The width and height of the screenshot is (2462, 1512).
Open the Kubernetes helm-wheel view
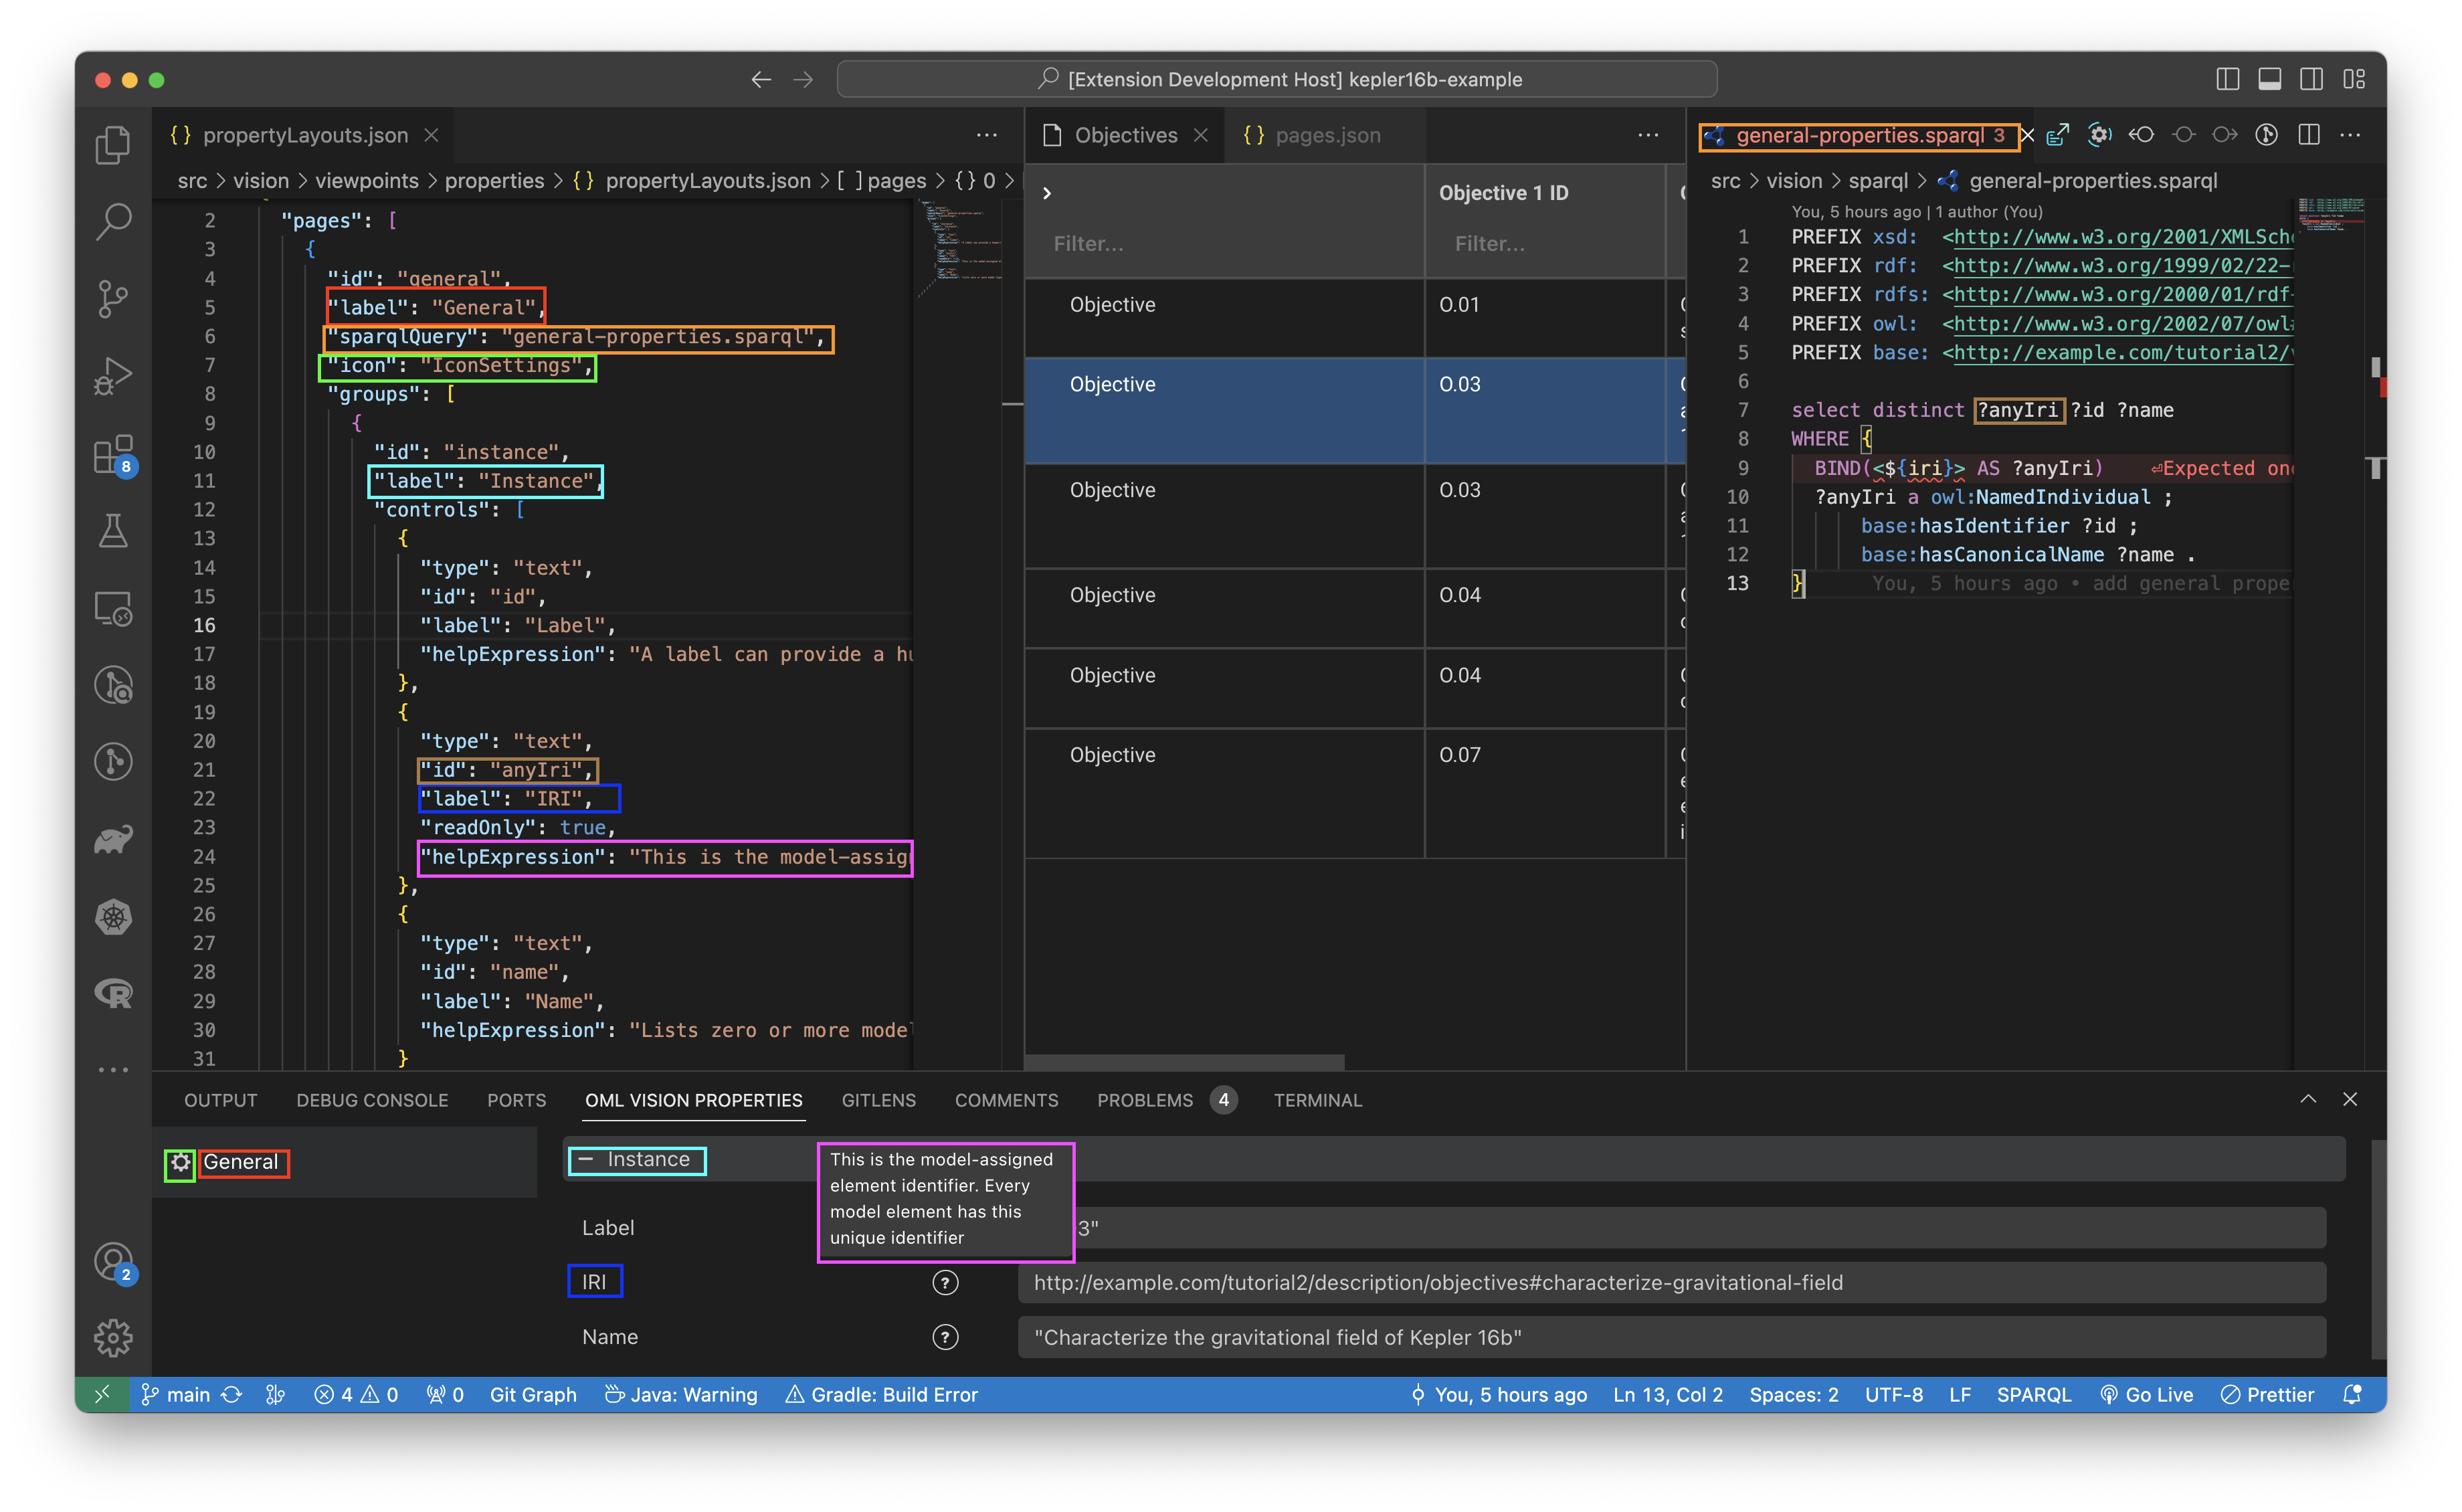113,917
